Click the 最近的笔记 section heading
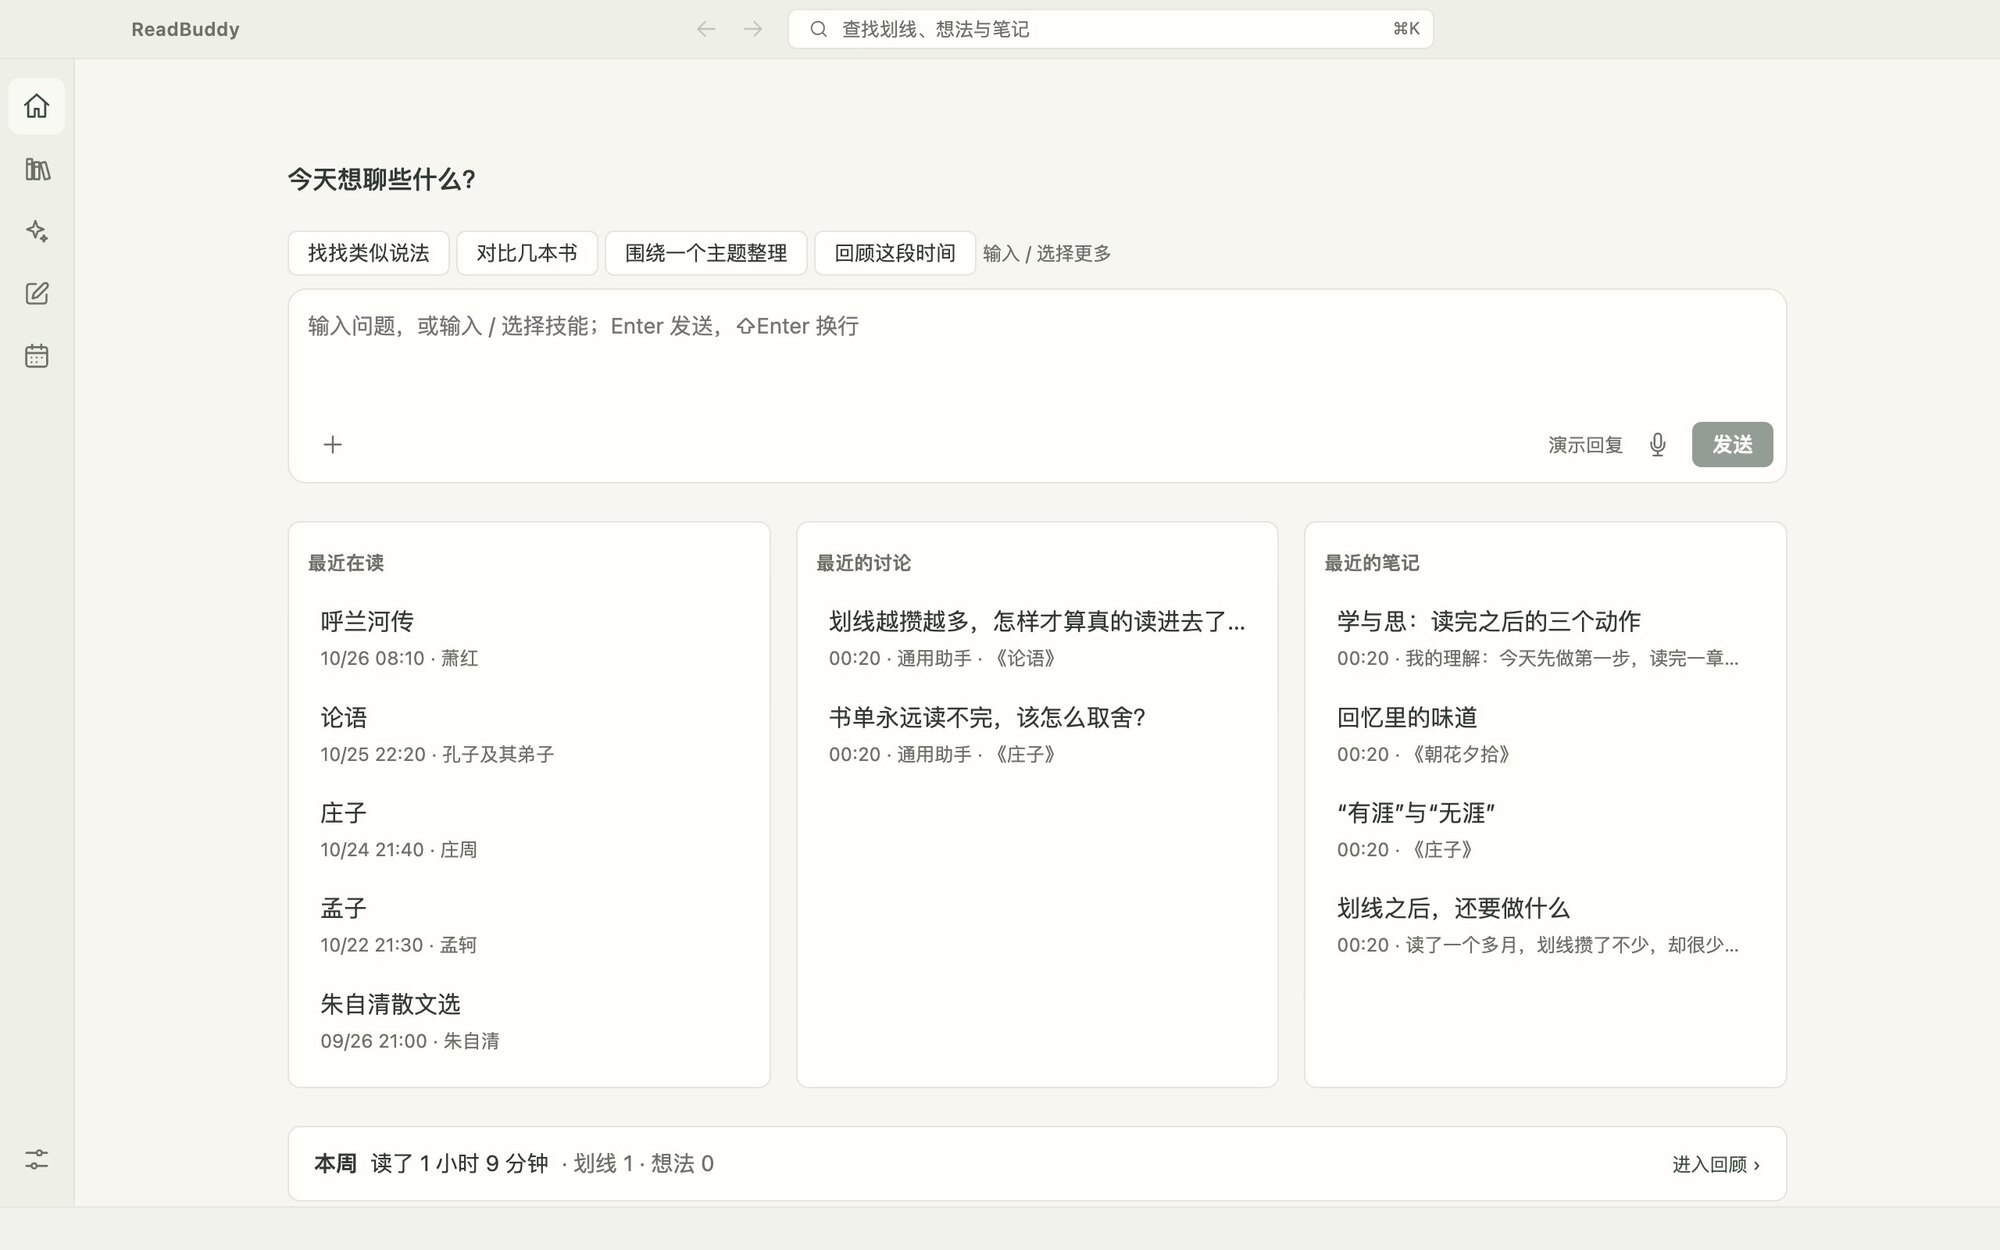 click(1371, 563)
